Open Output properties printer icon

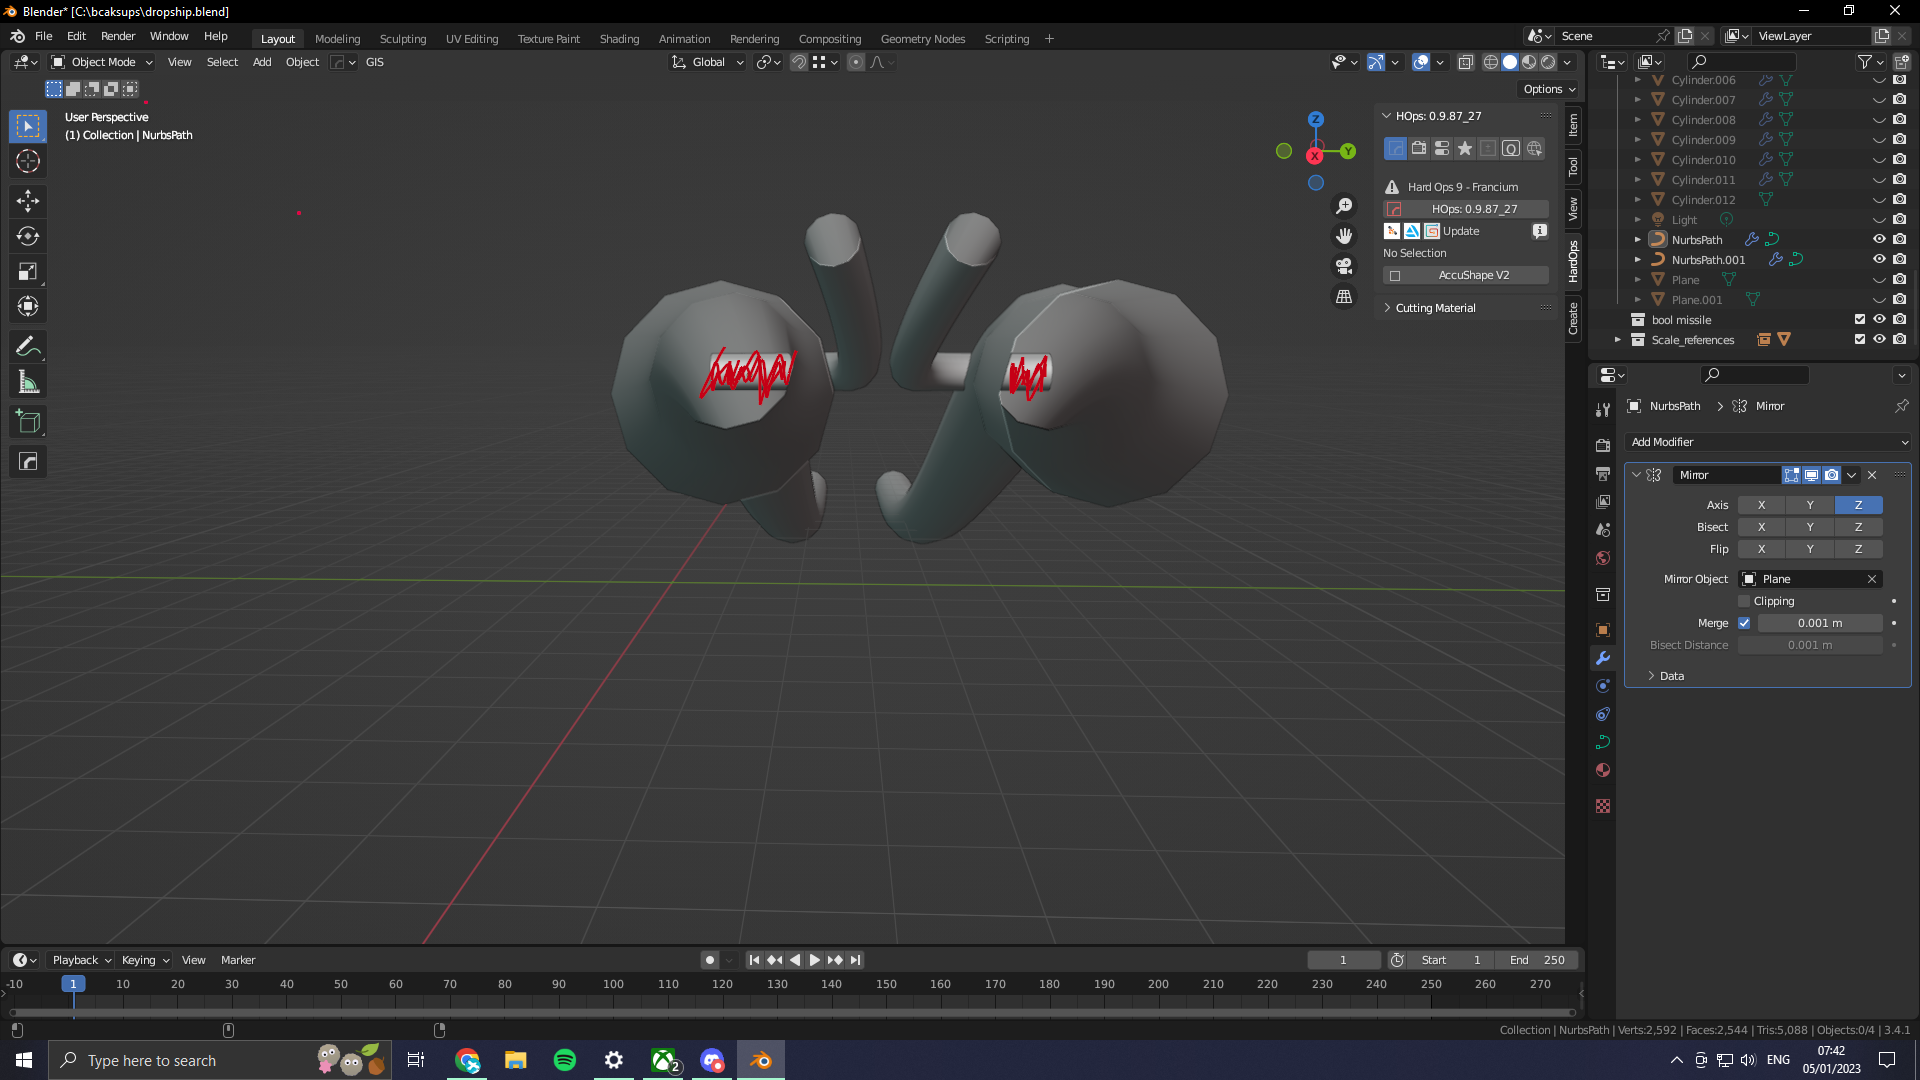pos(1603,473)
